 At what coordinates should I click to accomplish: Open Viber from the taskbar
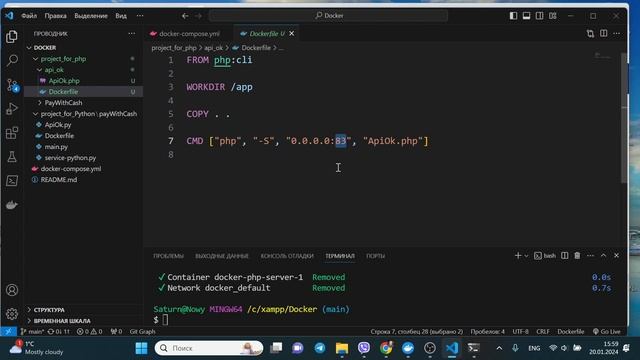tap(364, 348)
